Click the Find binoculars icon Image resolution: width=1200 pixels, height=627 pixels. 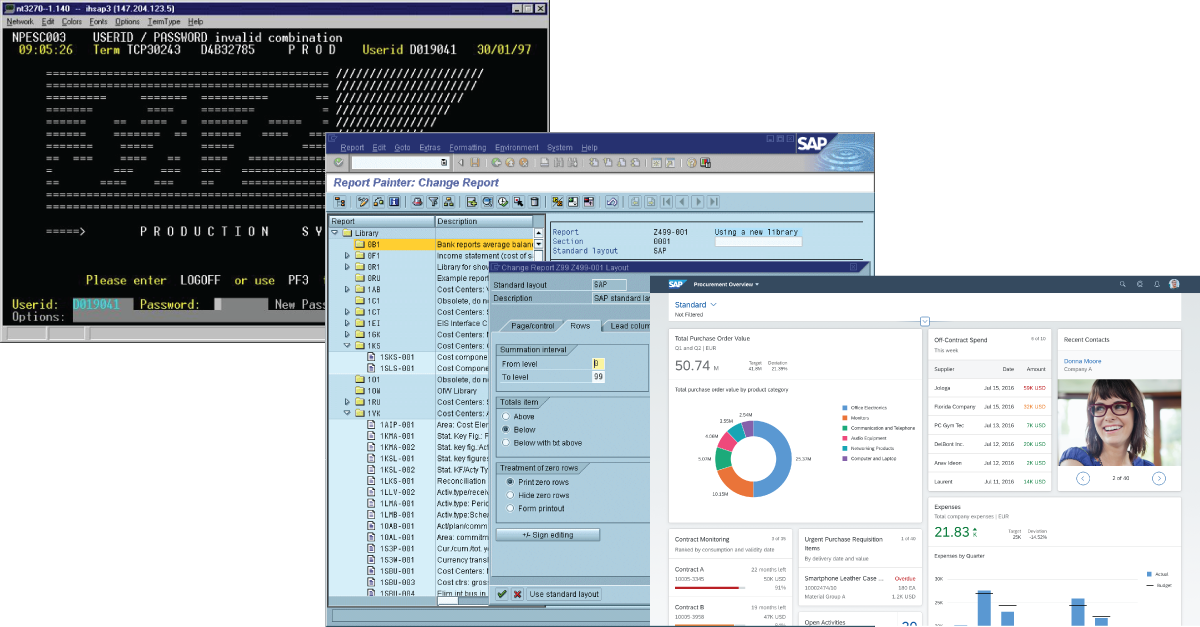click(x=558, y=163)
